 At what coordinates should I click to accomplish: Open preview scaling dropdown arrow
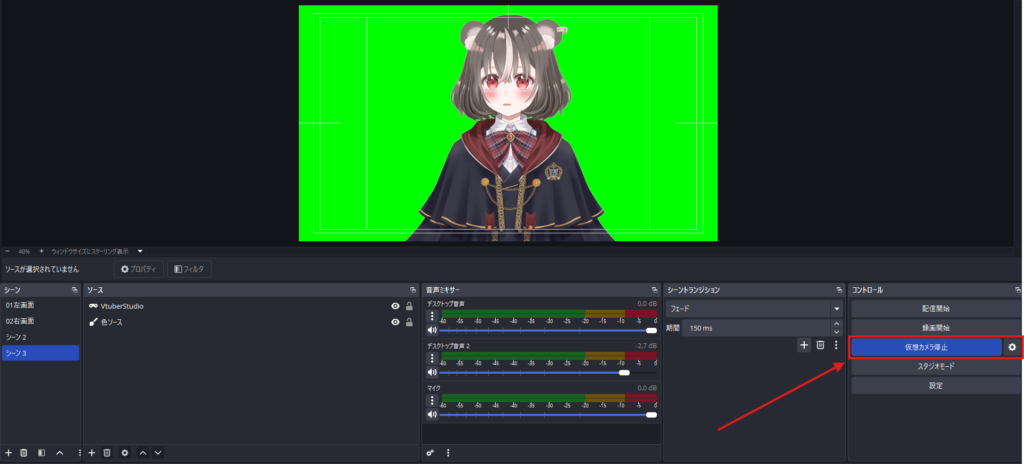(x=140, y=251)
